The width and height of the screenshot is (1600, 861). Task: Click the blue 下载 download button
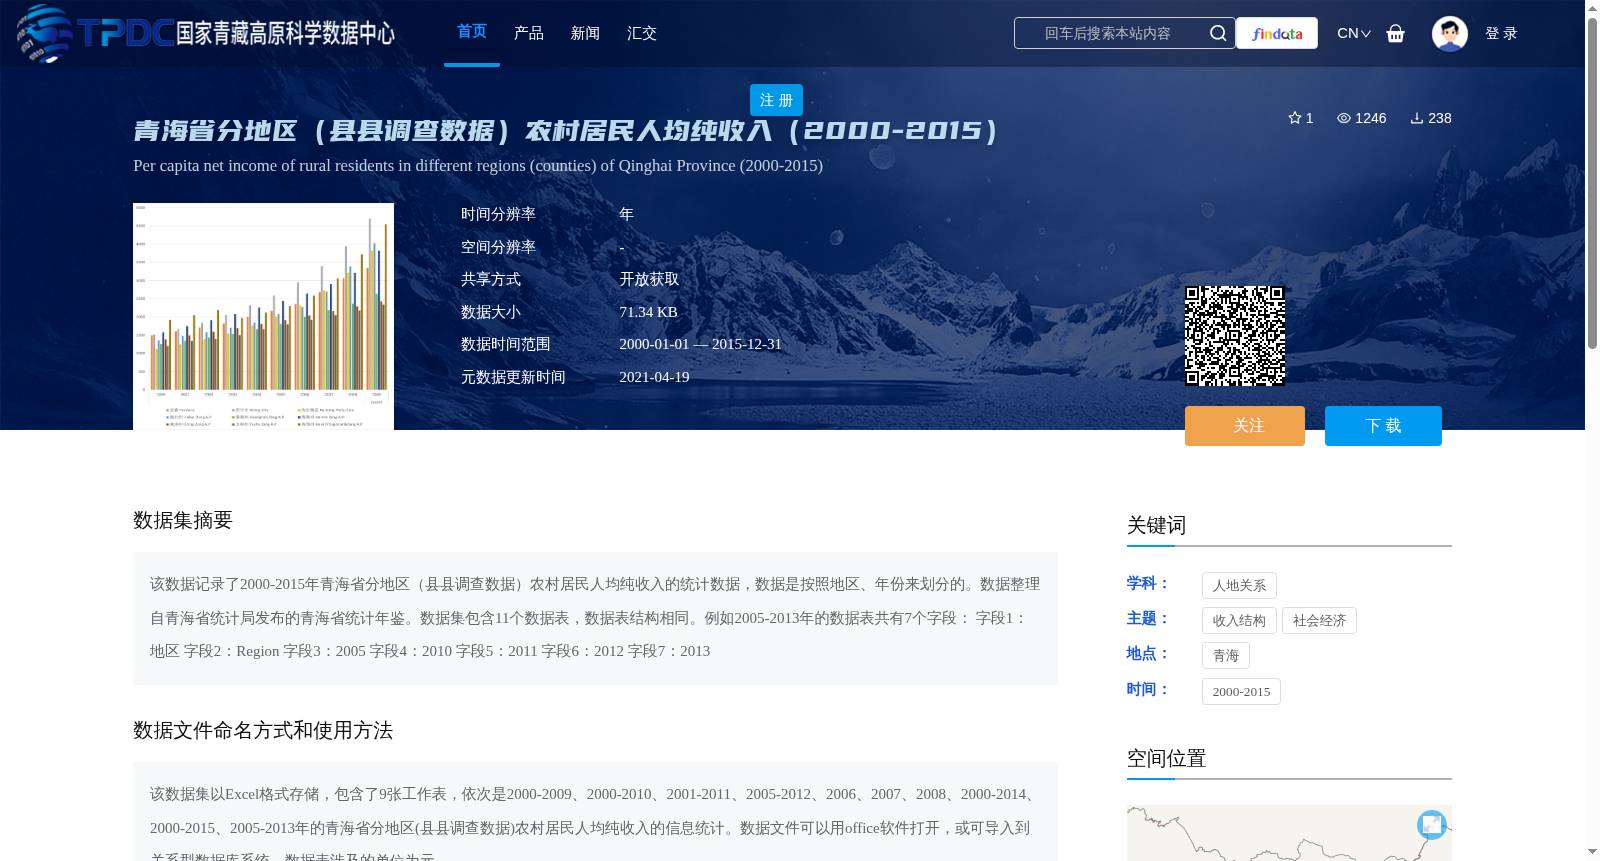tap(1383, 426)
